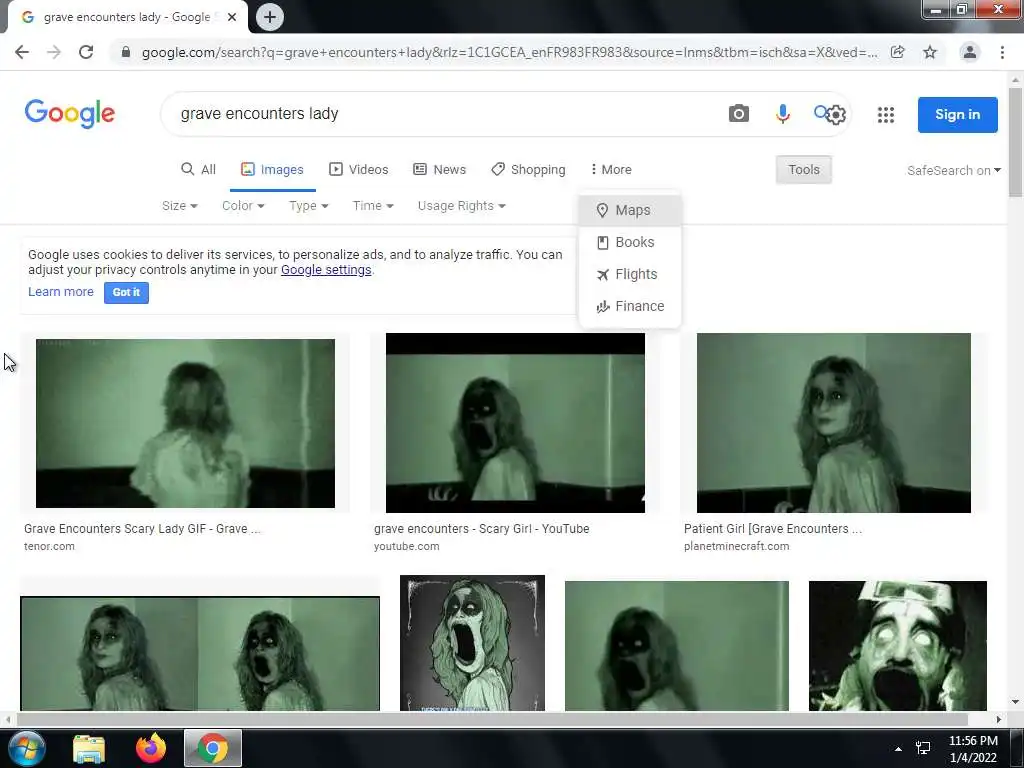Switch to the Shopping tab

(x=528, y=170)
